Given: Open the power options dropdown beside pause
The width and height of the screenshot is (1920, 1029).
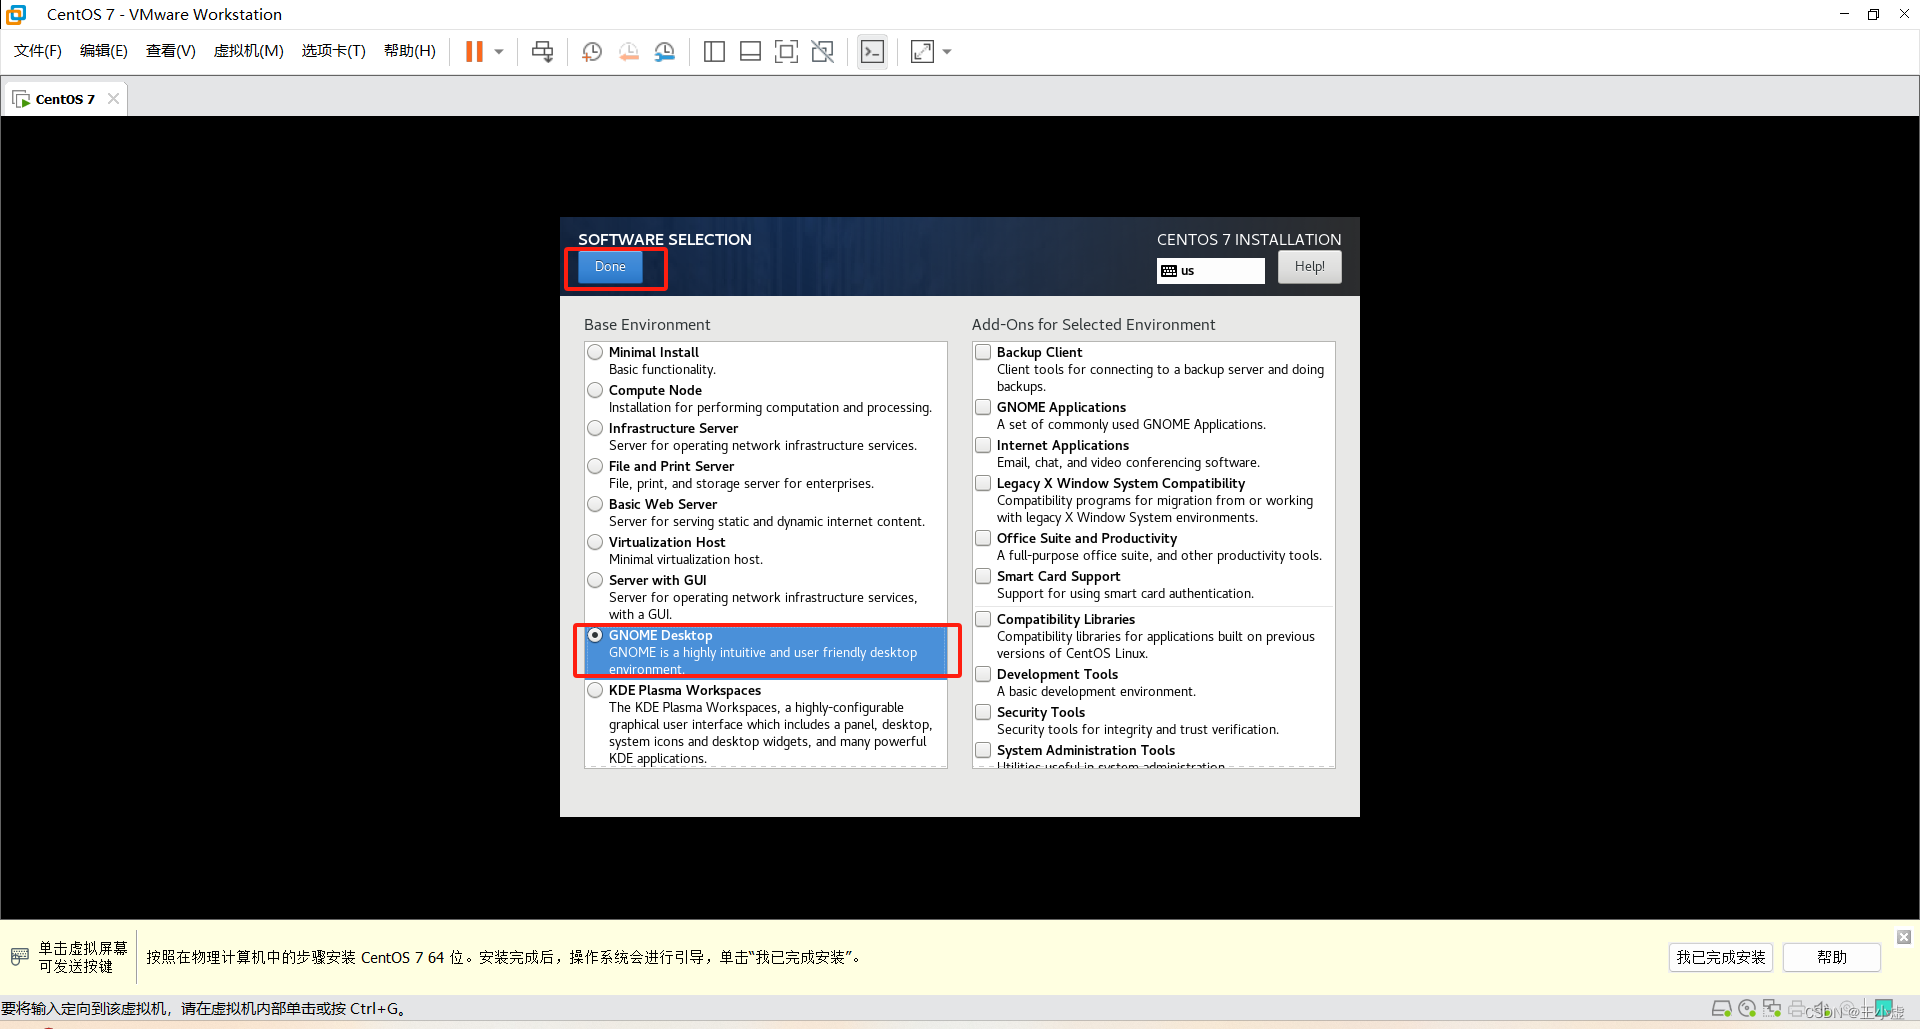Looking at the screenshot, I should coord(499,52).
